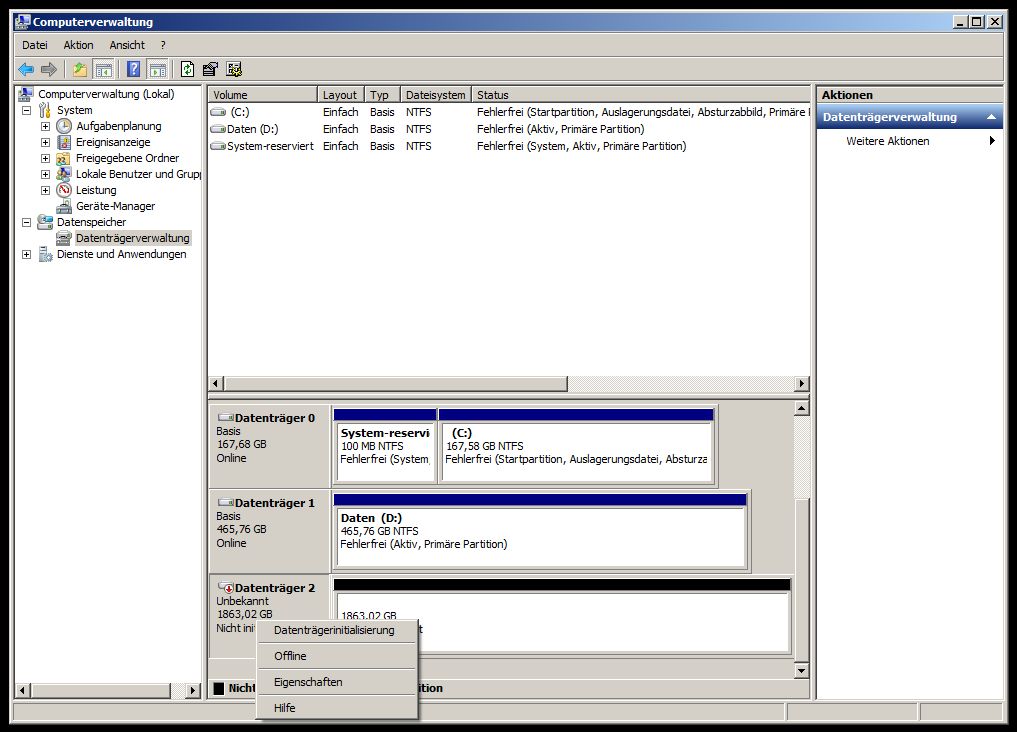Expand Lokale Benutzer und Gruppen node

pos(45,174)
